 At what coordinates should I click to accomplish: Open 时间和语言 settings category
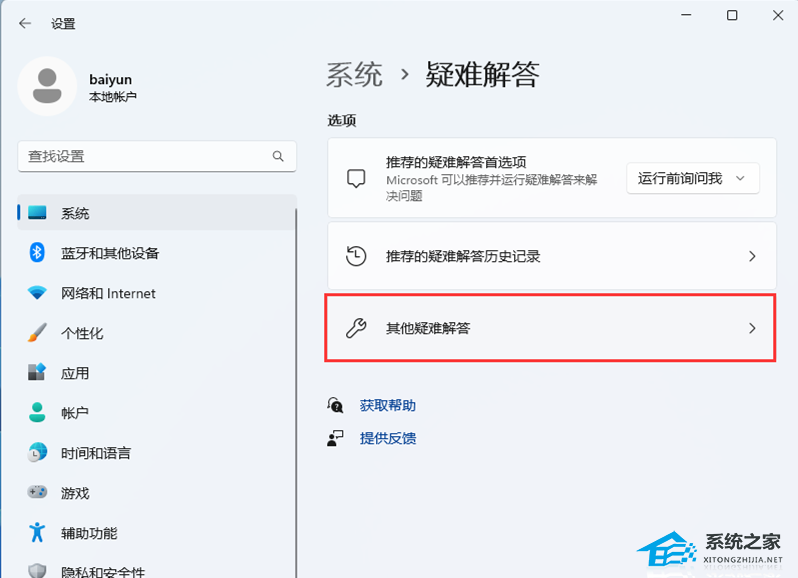pos(95,453)
